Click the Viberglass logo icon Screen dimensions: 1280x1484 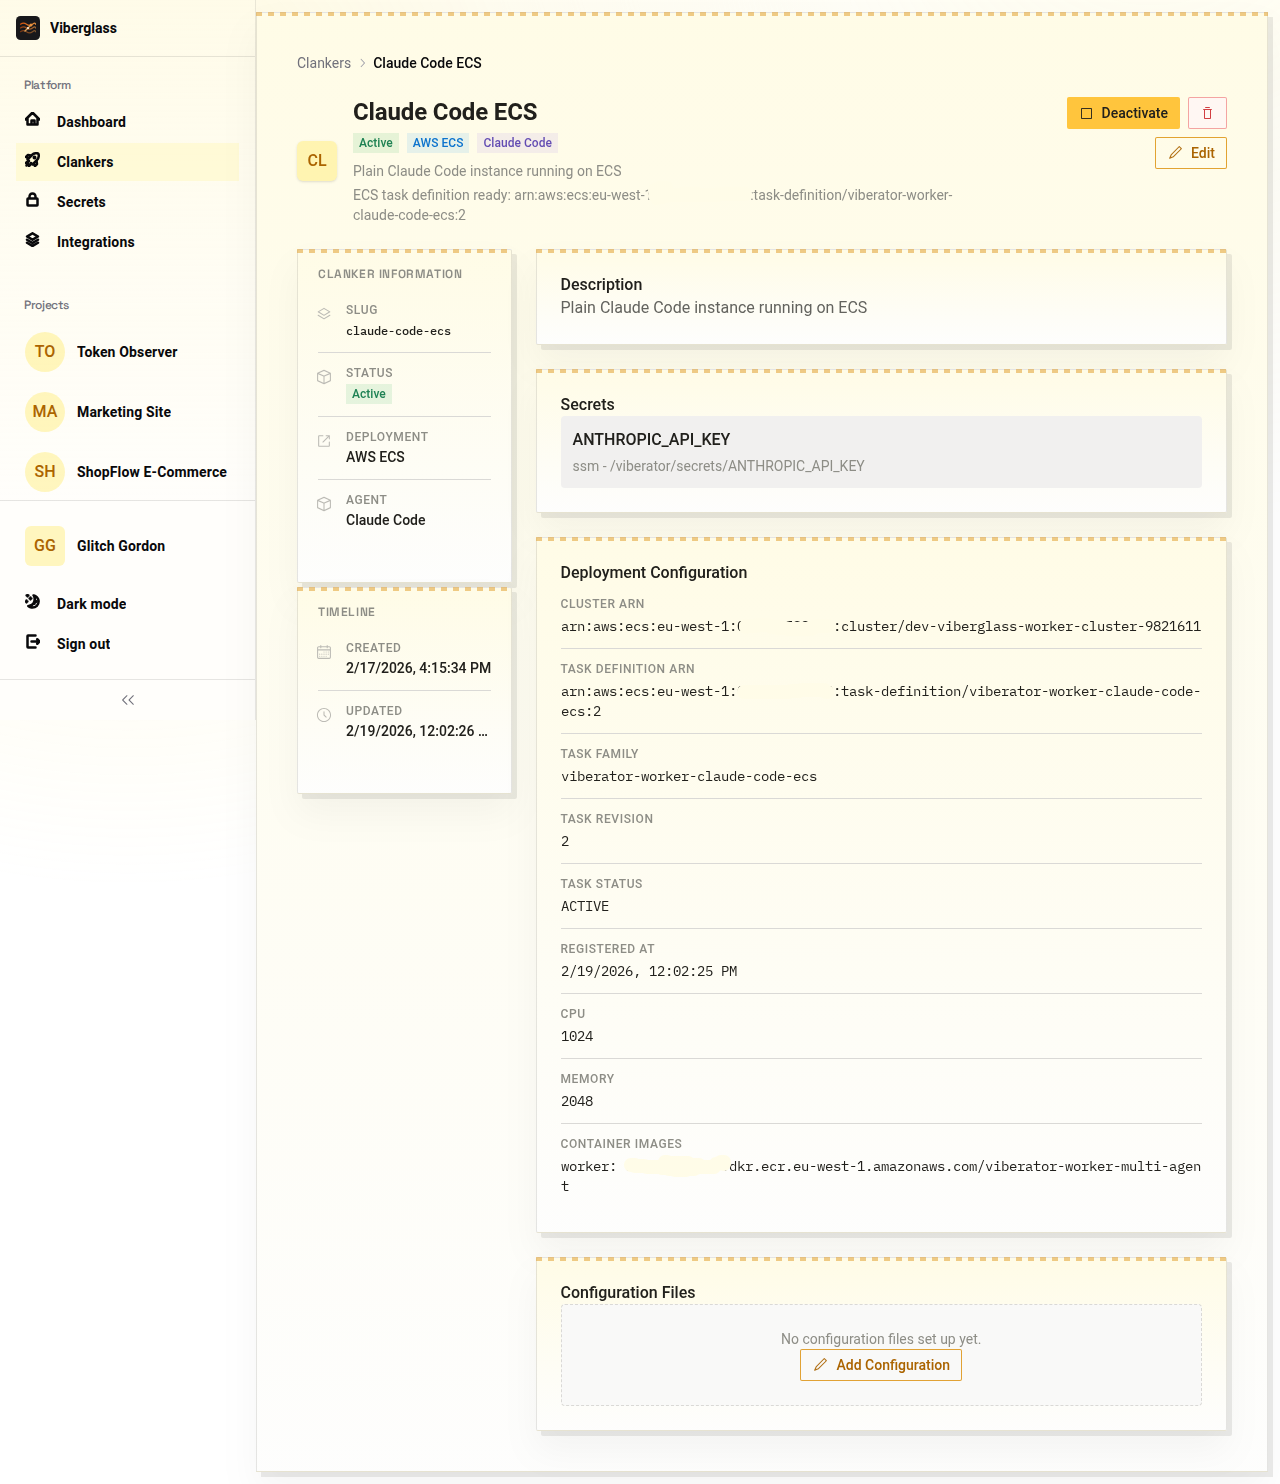point(28,28)
